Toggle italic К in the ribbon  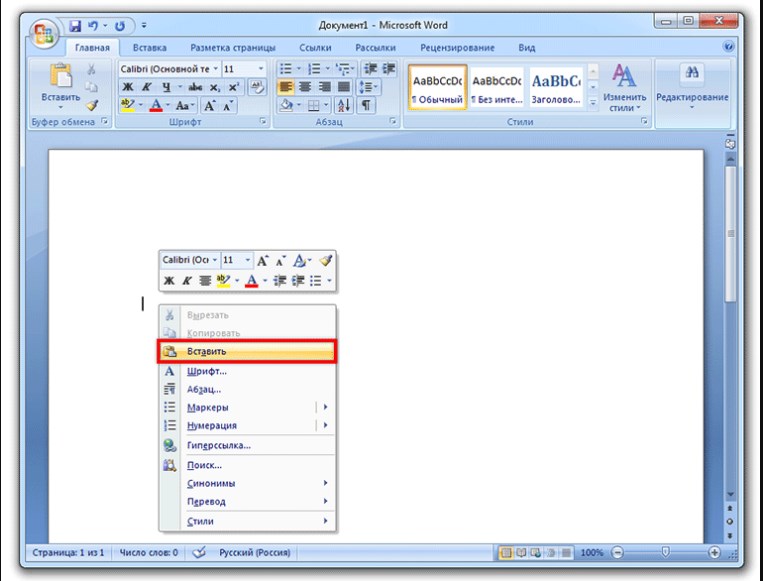point(146,87)
